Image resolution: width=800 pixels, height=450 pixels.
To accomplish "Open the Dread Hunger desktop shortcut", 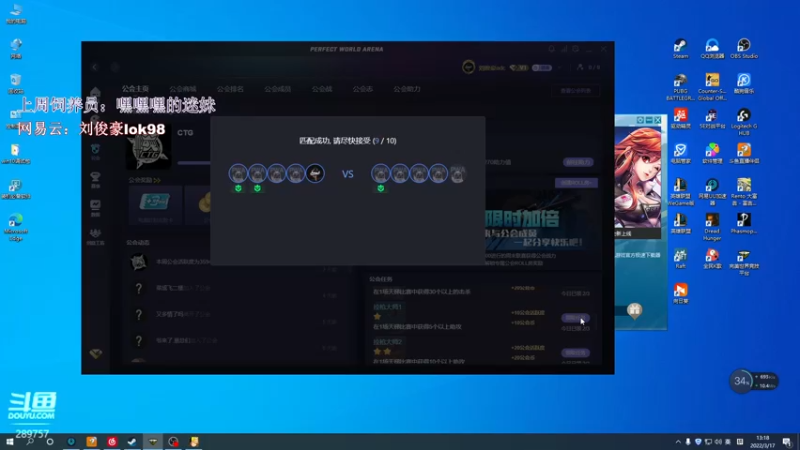I will [x=712, y=227].
